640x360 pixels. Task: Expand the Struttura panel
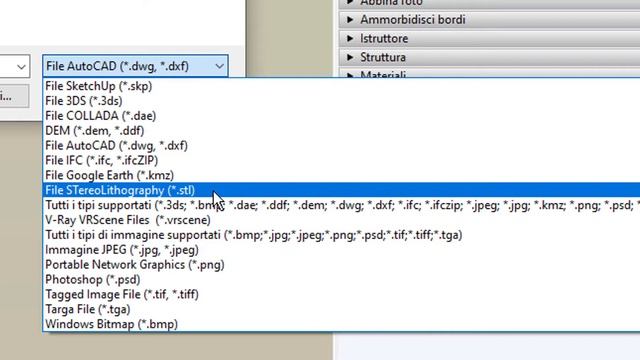pos(489,57)
